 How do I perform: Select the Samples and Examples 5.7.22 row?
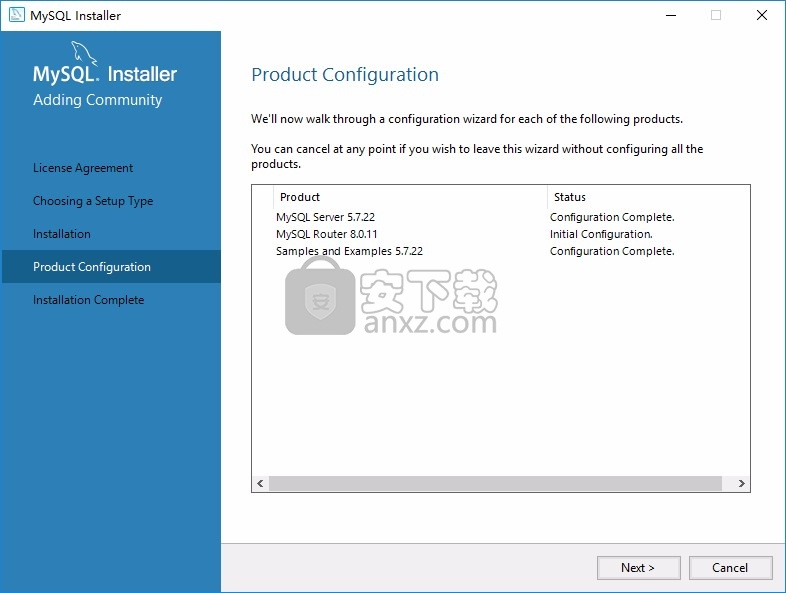click(x=500, y=251)
